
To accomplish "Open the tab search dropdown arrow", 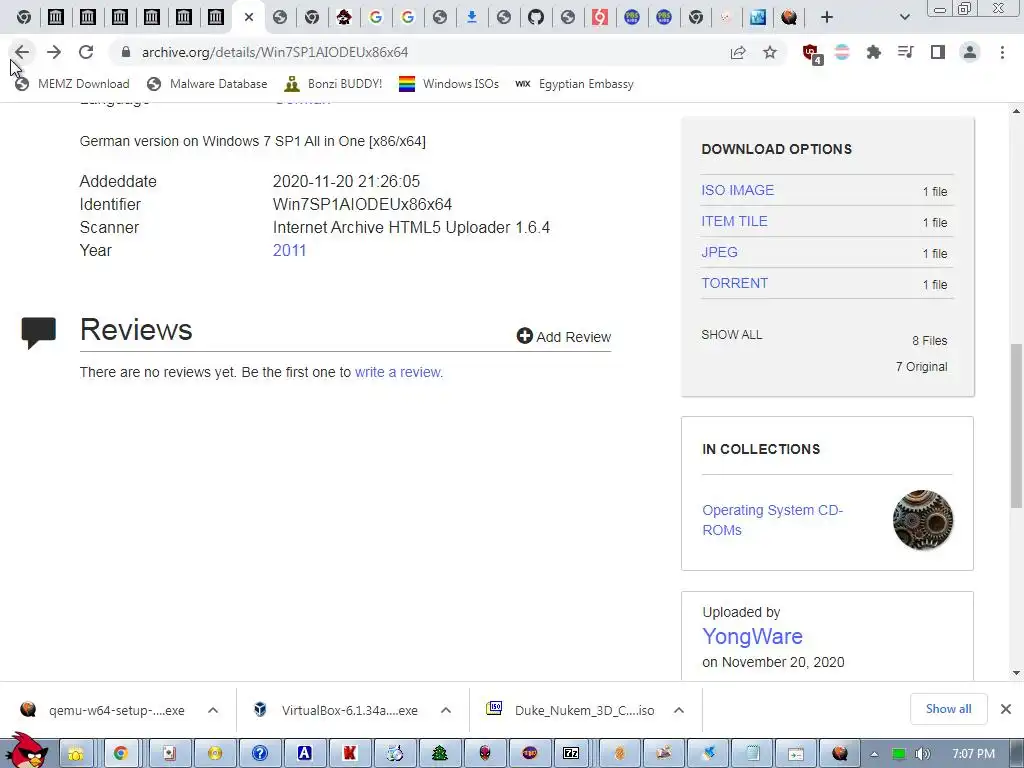I will pos(904,18).
